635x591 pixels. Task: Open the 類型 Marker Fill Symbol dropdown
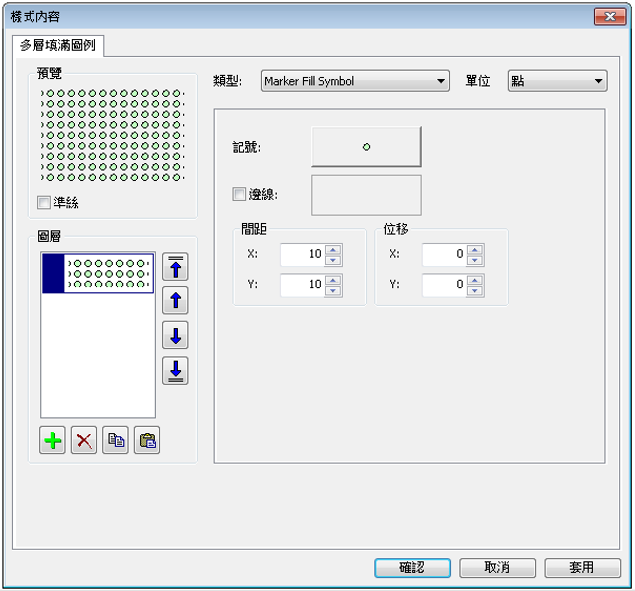point(355,81)
